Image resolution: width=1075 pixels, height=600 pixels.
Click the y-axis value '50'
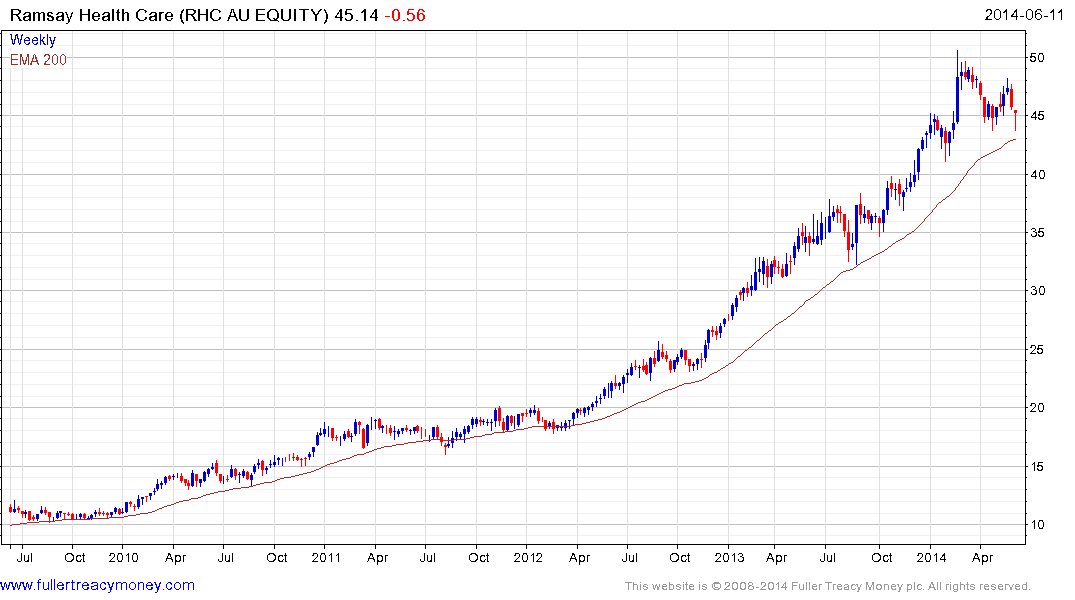[x=1037, y=58]
